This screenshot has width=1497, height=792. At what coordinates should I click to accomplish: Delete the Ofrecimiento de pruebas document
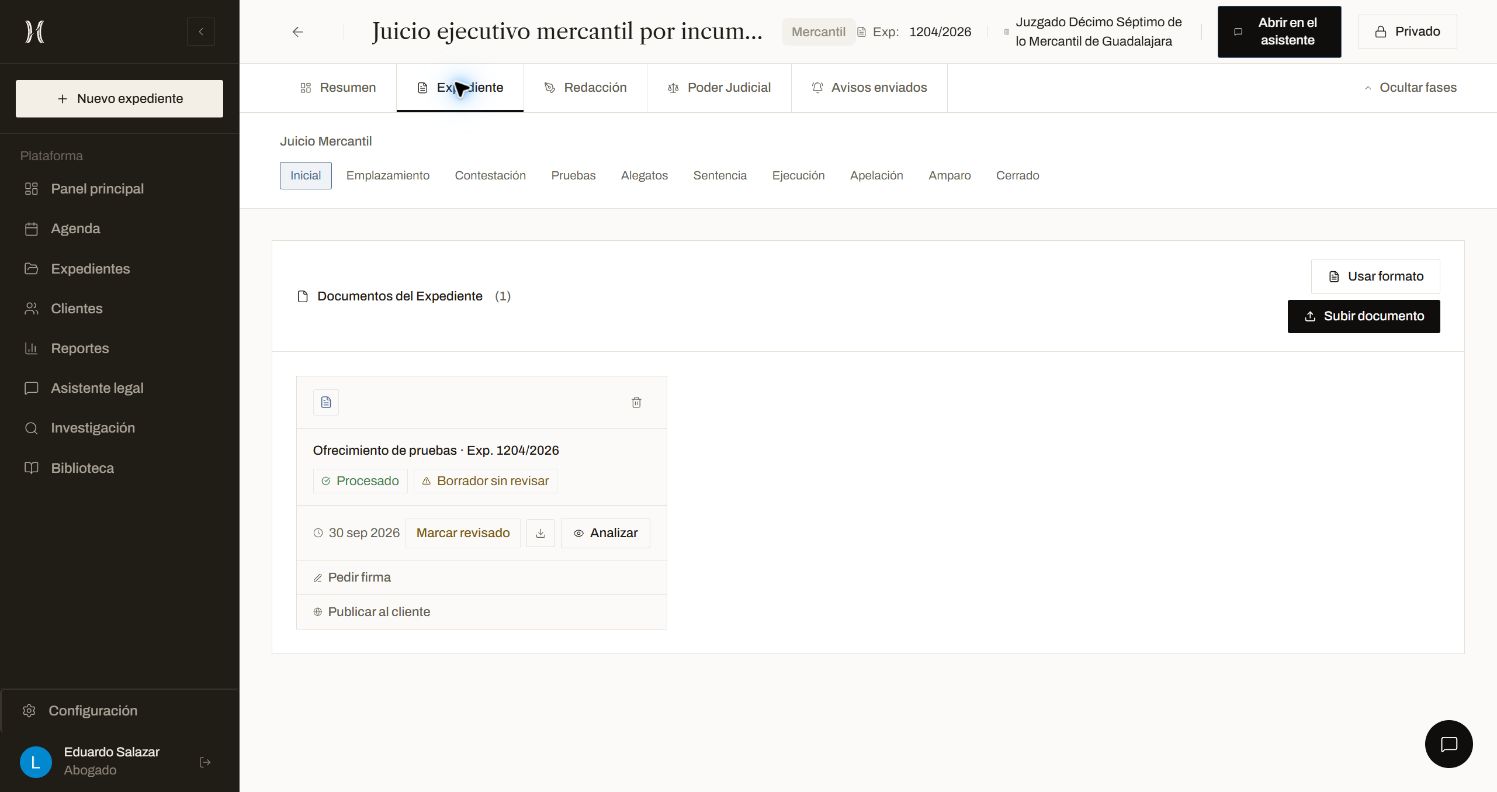(636, 402)
